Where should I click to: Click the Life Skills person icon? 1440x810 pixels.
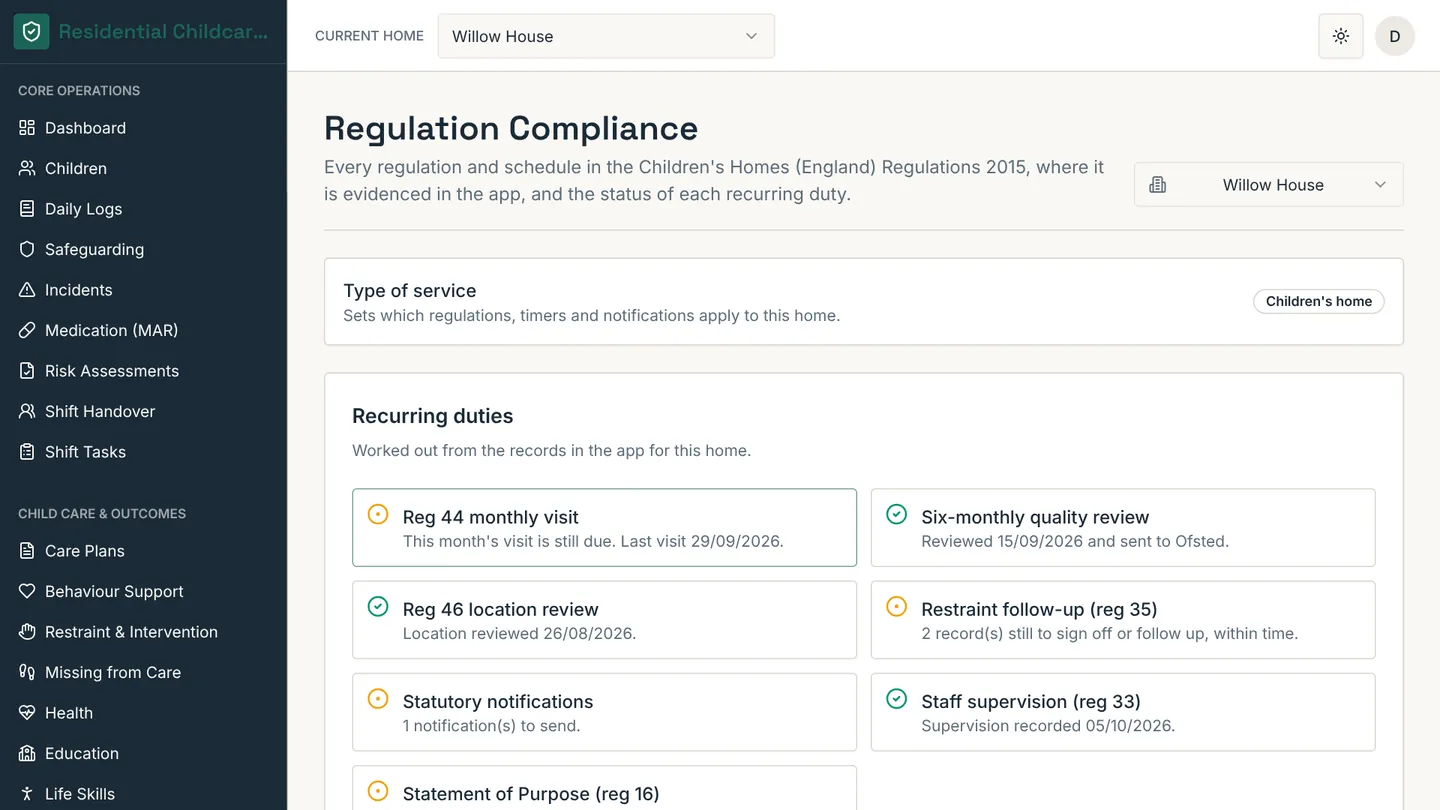[27, 794]
